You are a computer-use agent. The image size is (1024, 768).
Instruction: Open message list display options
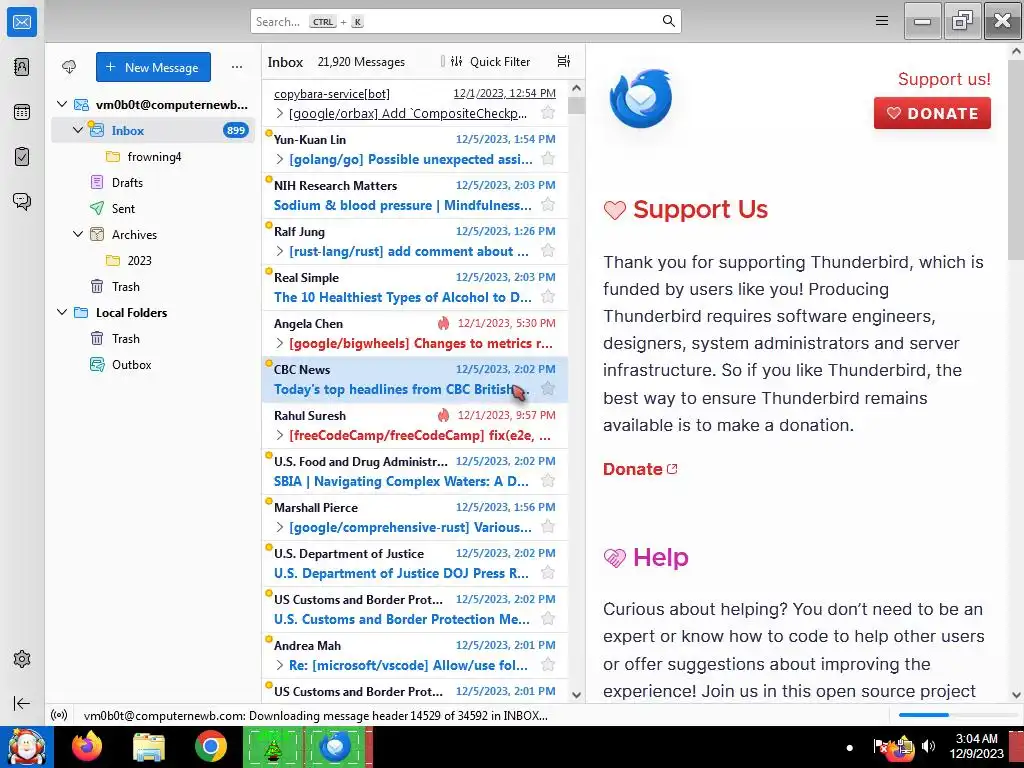(x=564, y=61)
